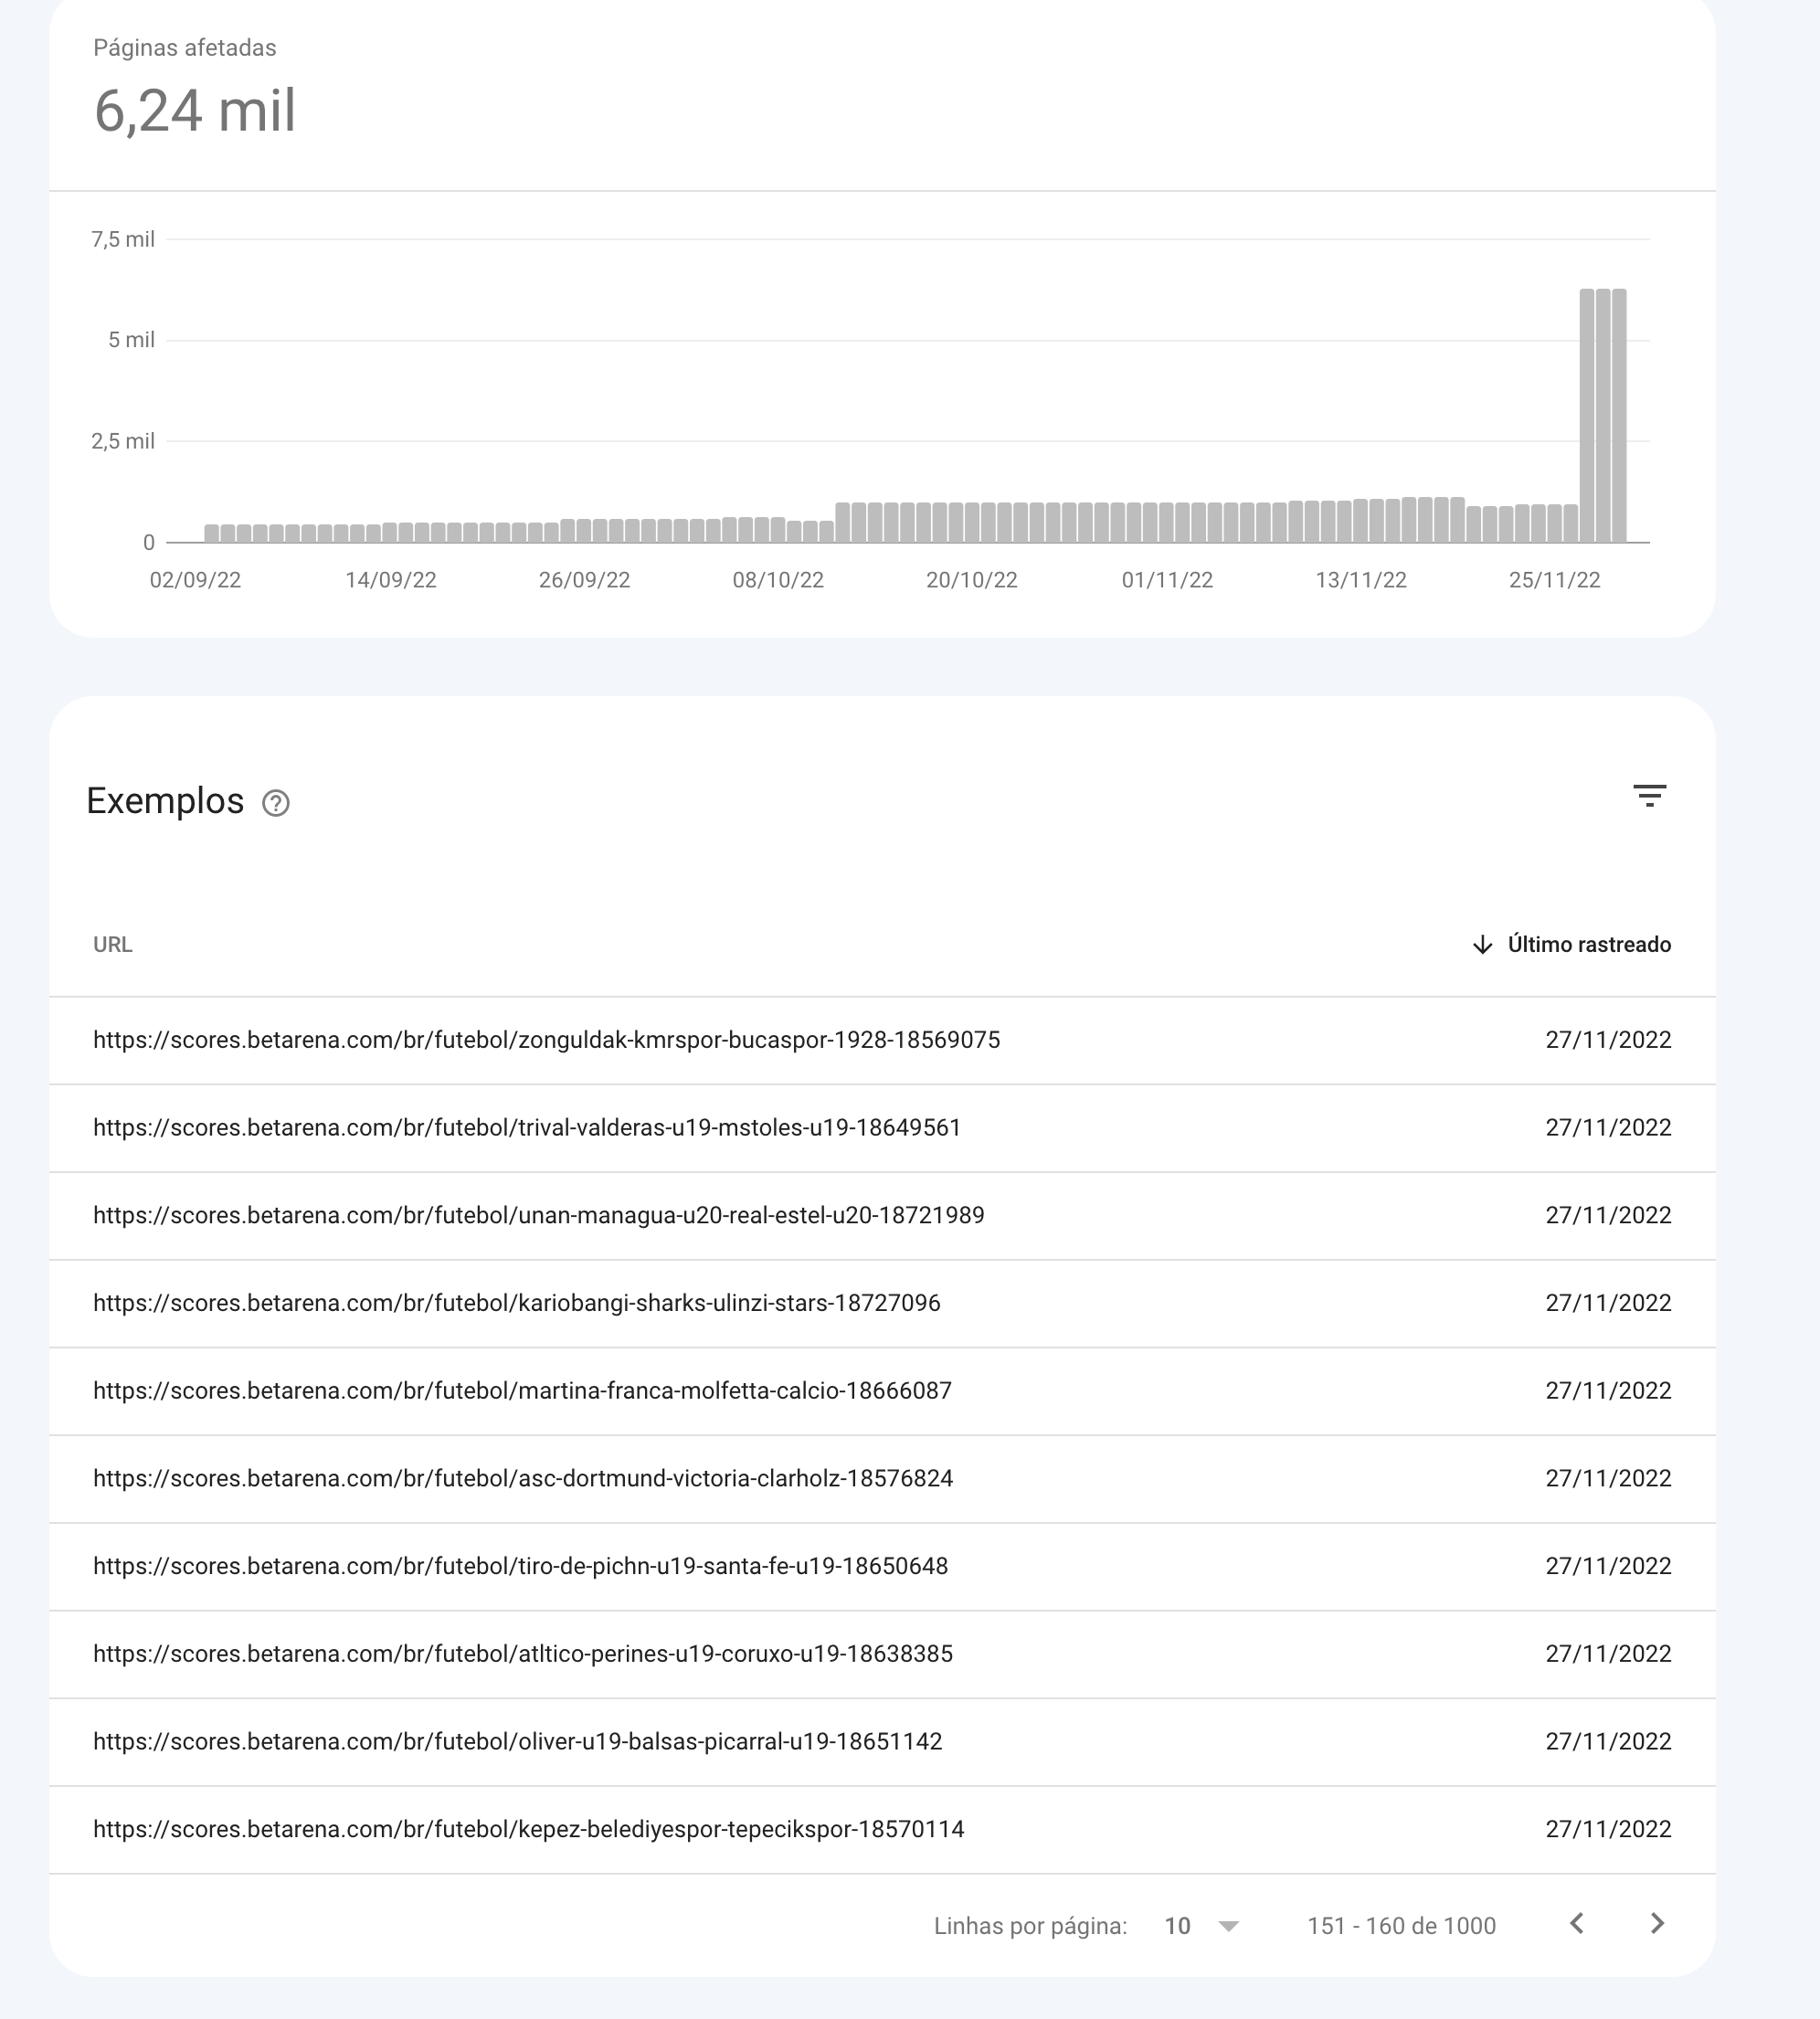Click the martina-franca-molfetta-calcio row
The image size is (1820, 2019).
(521, 1390)
